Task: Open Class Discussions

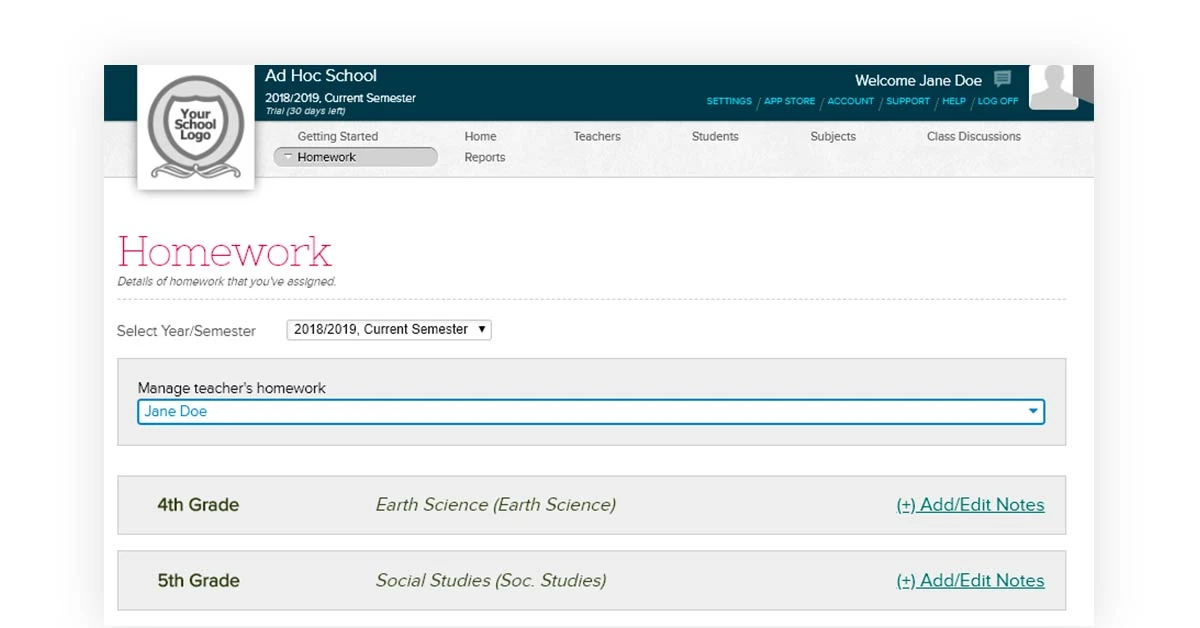Action: [x=972, y=136]
